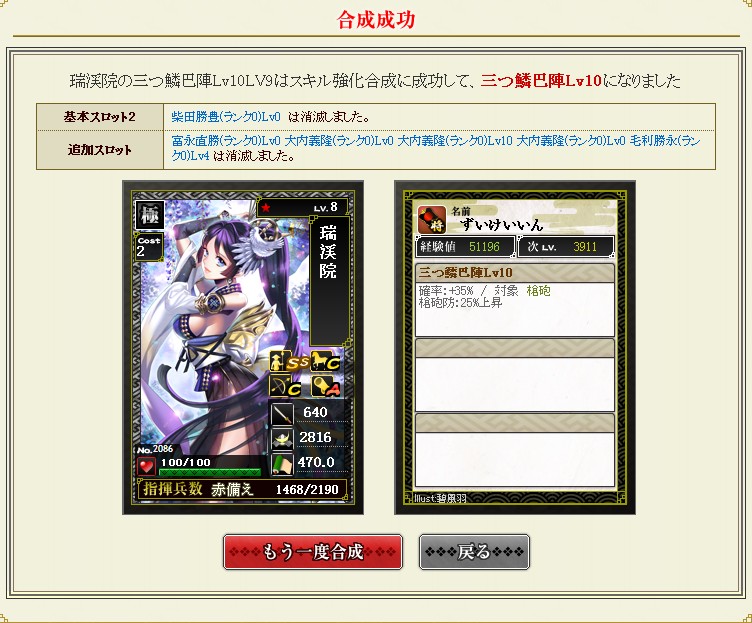Click the red heart HP icon
This screenshot has height=623, width=752.
point(146,466)
